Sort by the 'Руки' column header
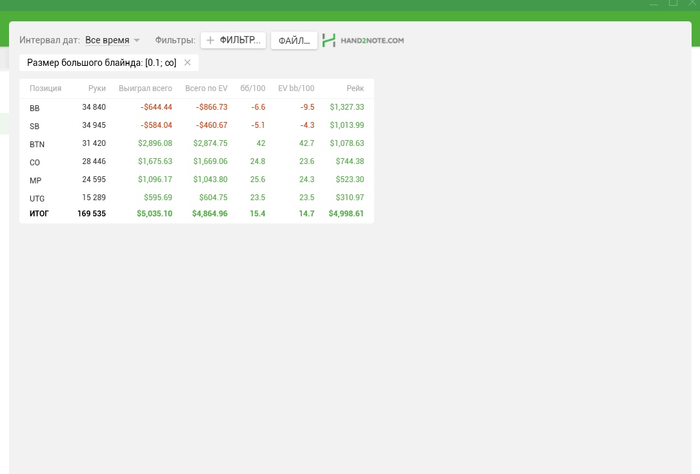Image resolution: width=700 pixels, height=474 pixels. [x=97, y=88]
